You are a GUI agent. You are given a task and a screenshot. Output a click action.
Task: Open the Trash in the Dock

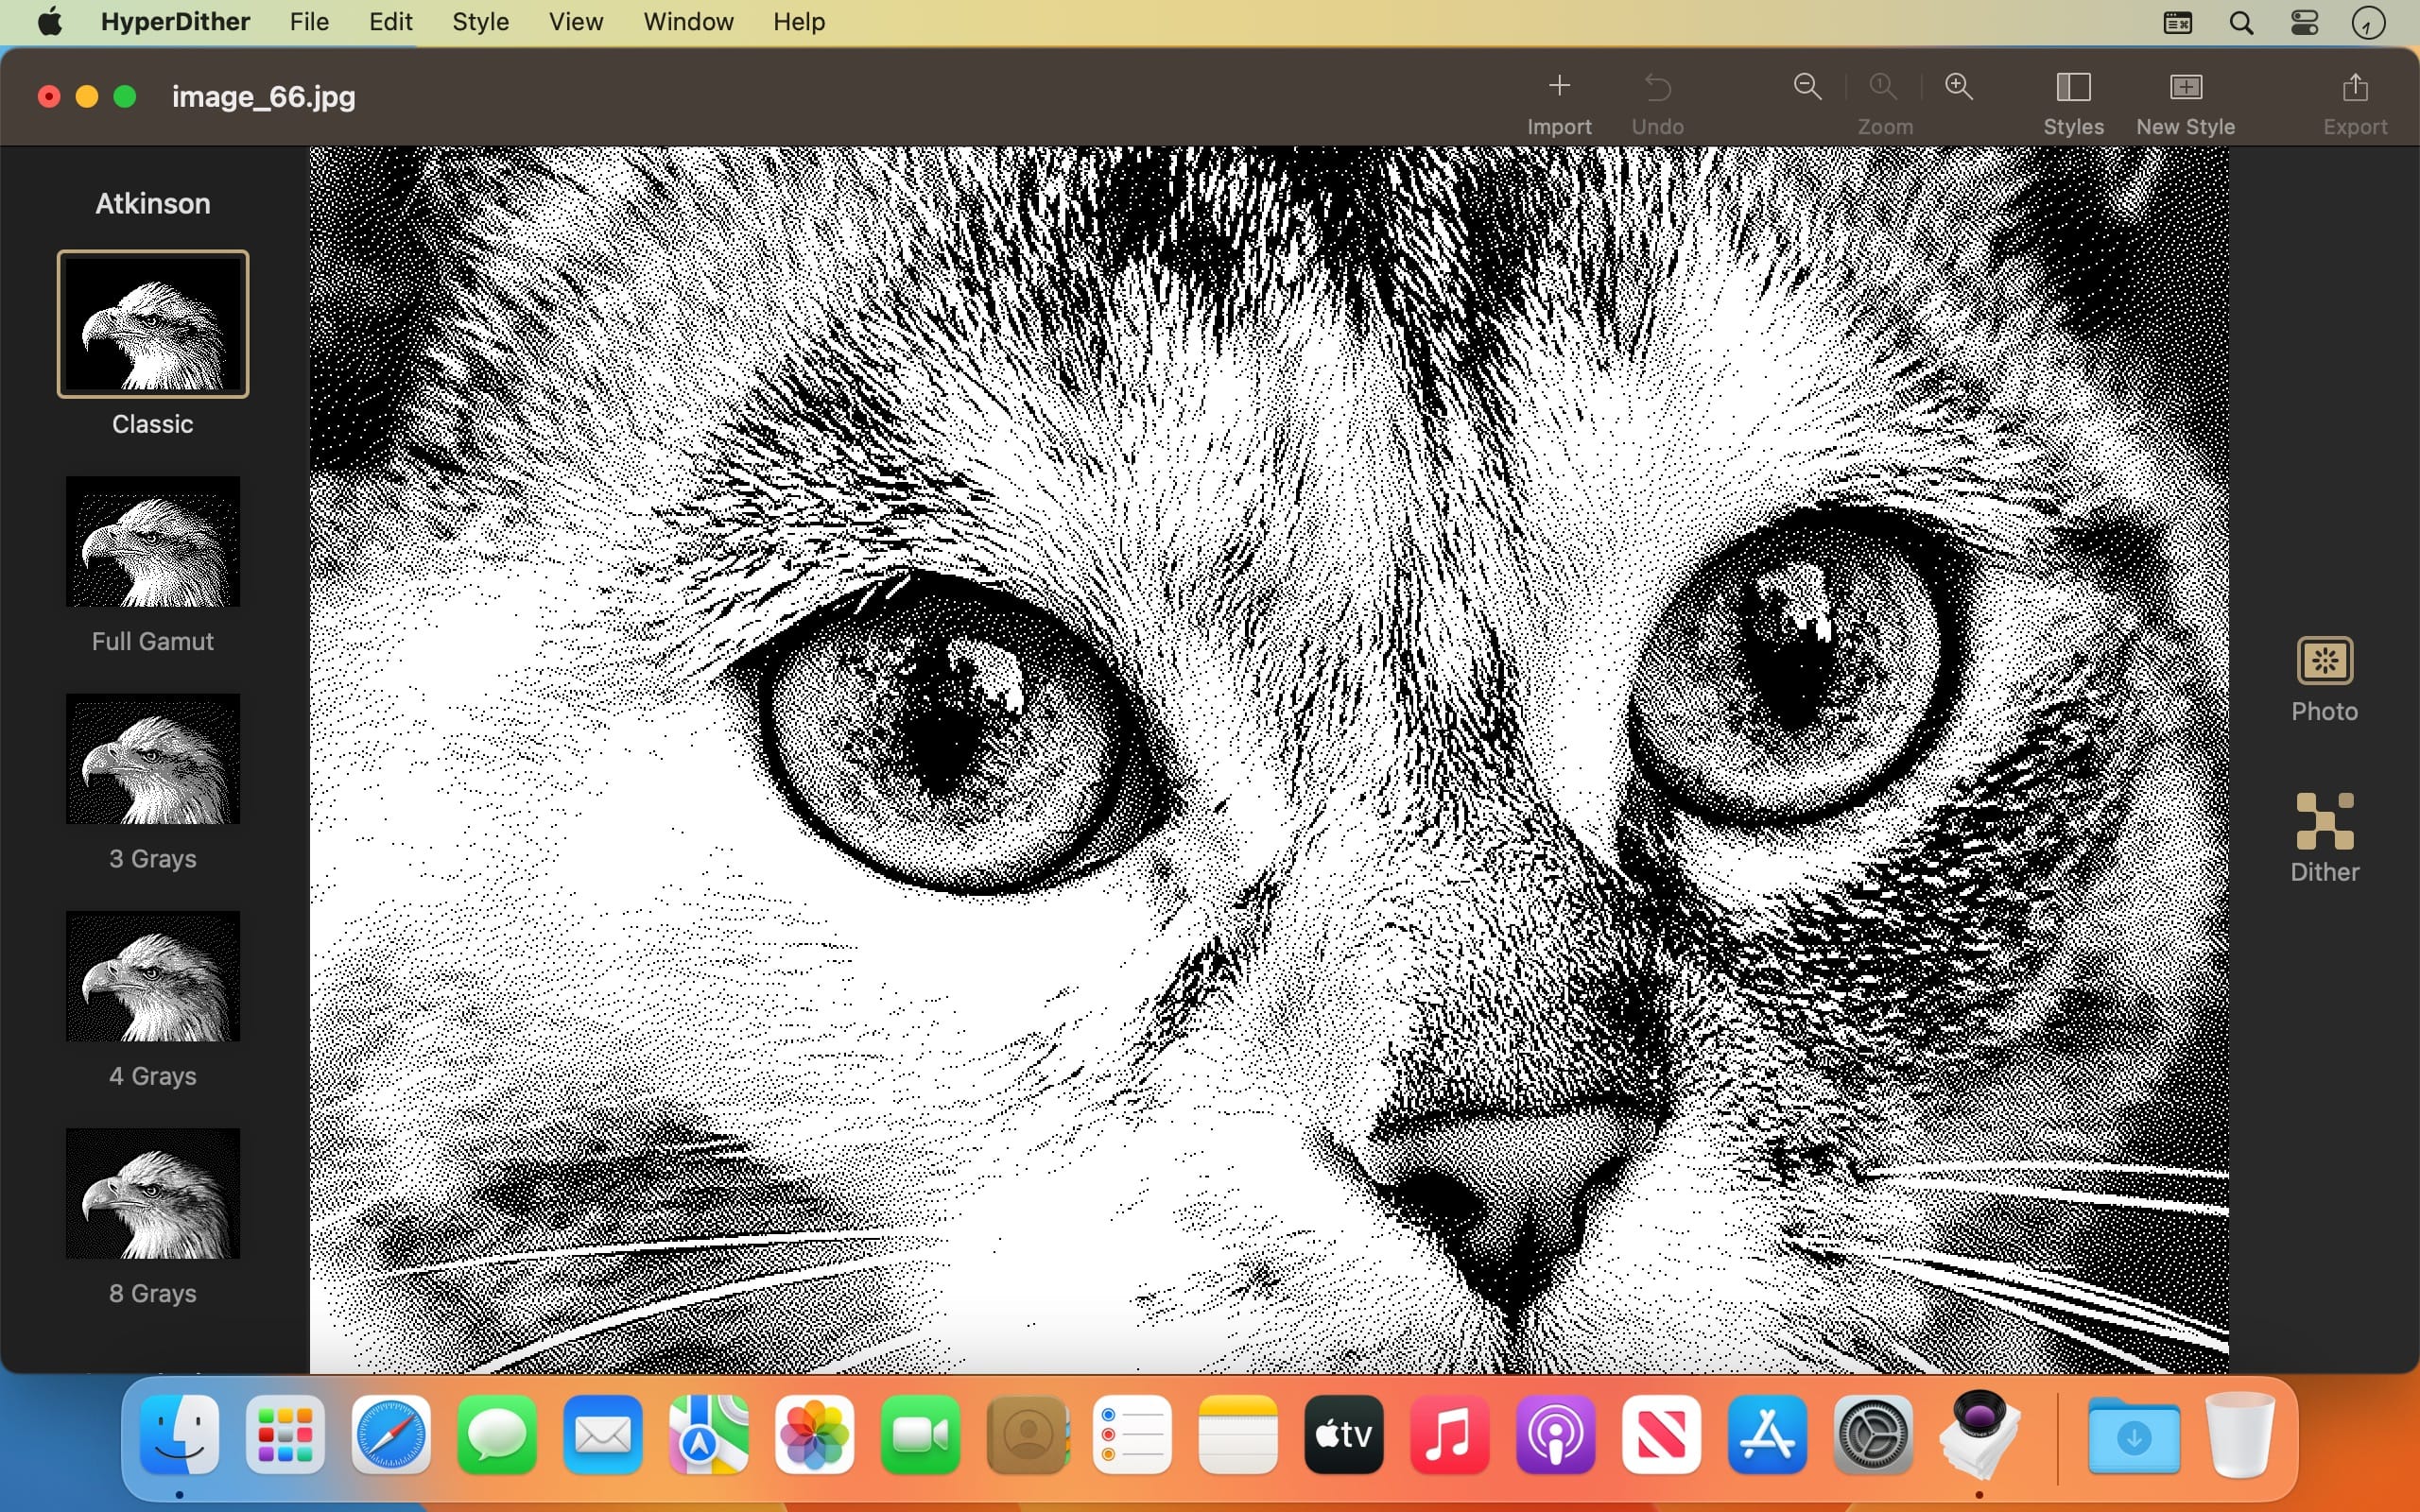2240,1434
